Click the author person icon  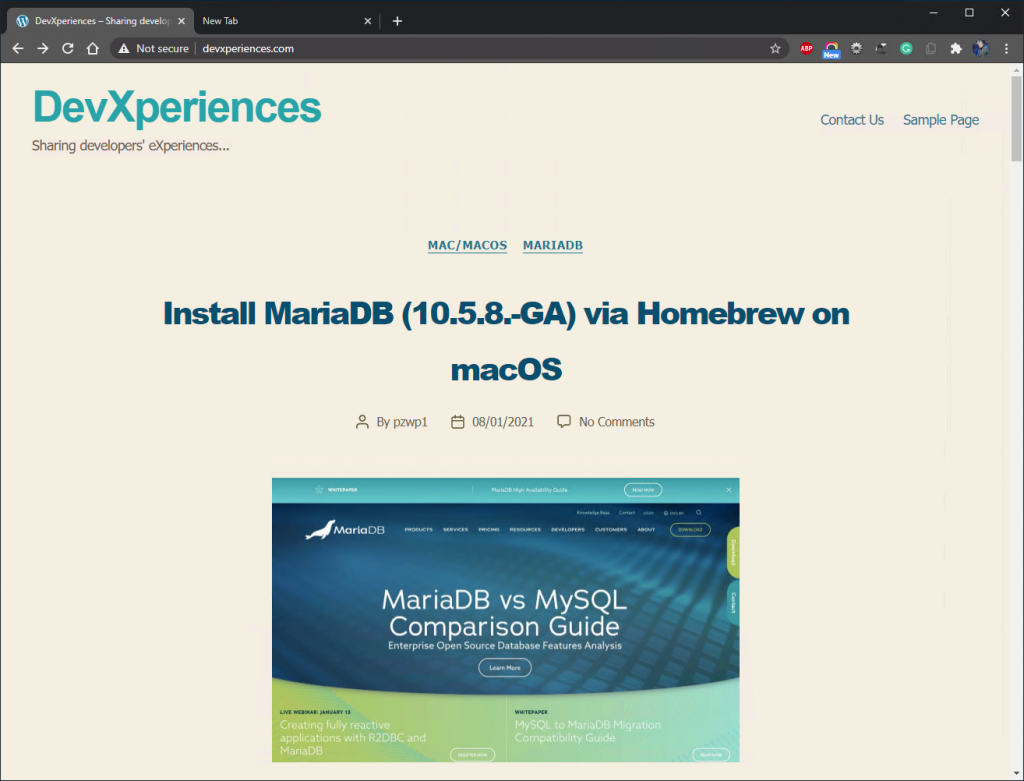[x=362, y=422]
